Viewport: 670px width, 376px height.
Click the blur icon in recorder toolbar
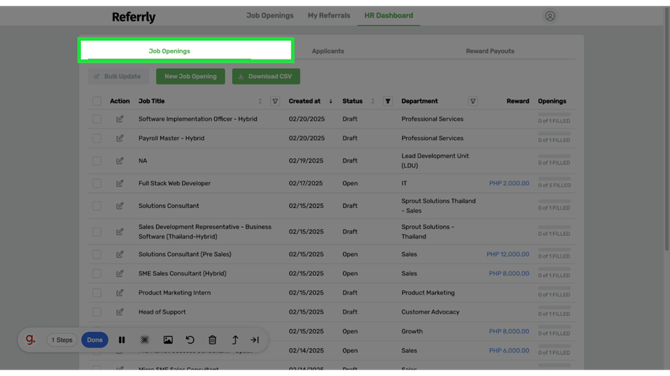point(145,340)
